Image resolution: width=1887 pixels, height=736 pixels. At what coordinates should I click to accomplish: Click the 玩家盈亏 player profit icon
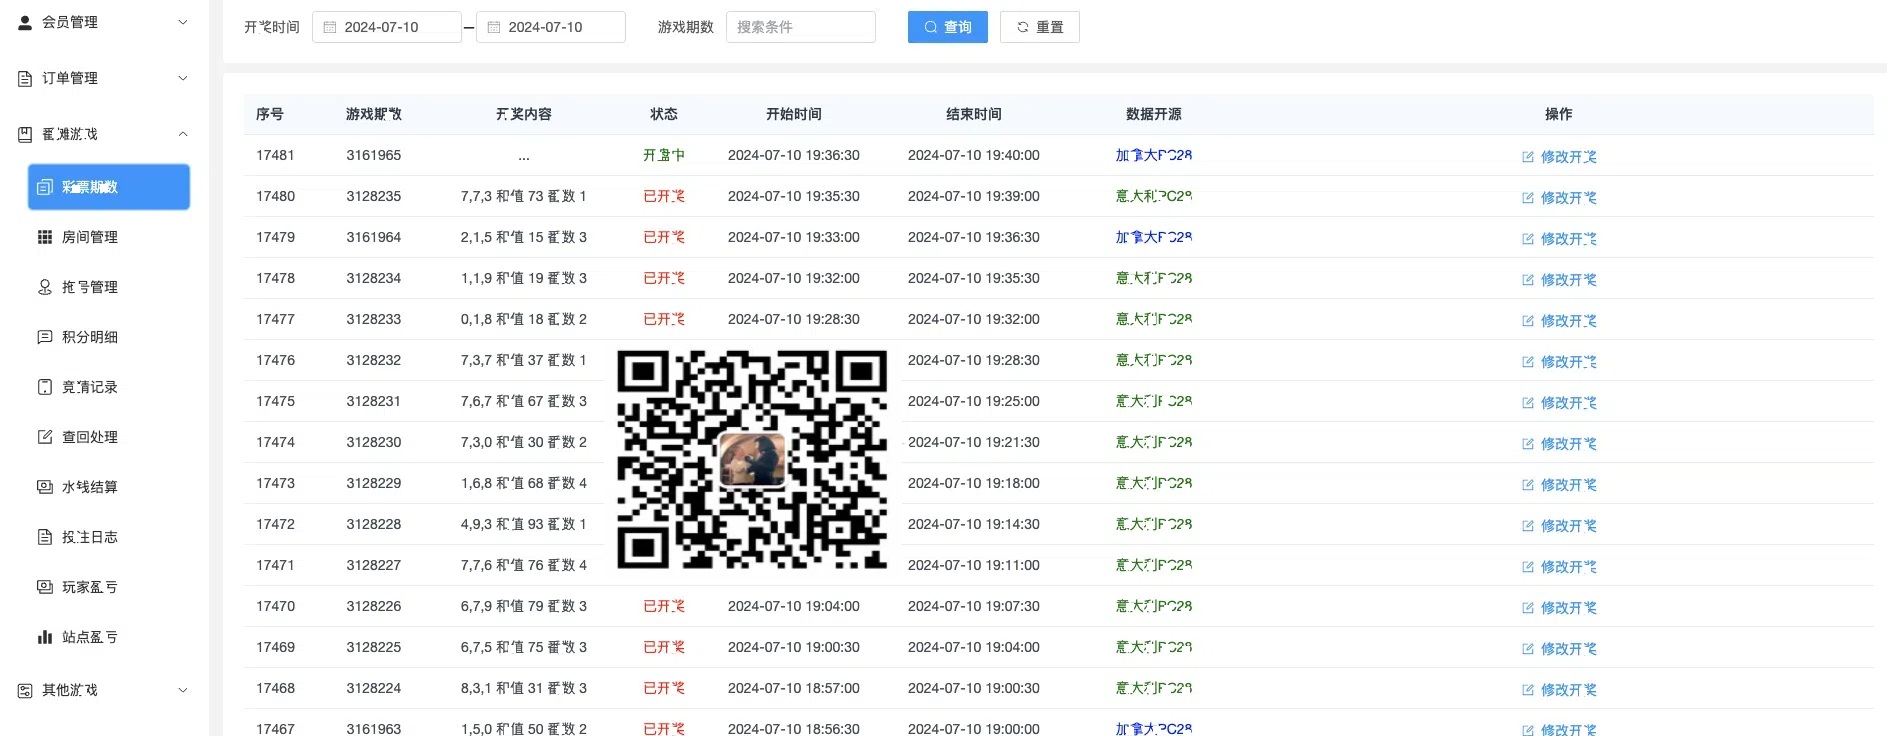tap(45, 587)
